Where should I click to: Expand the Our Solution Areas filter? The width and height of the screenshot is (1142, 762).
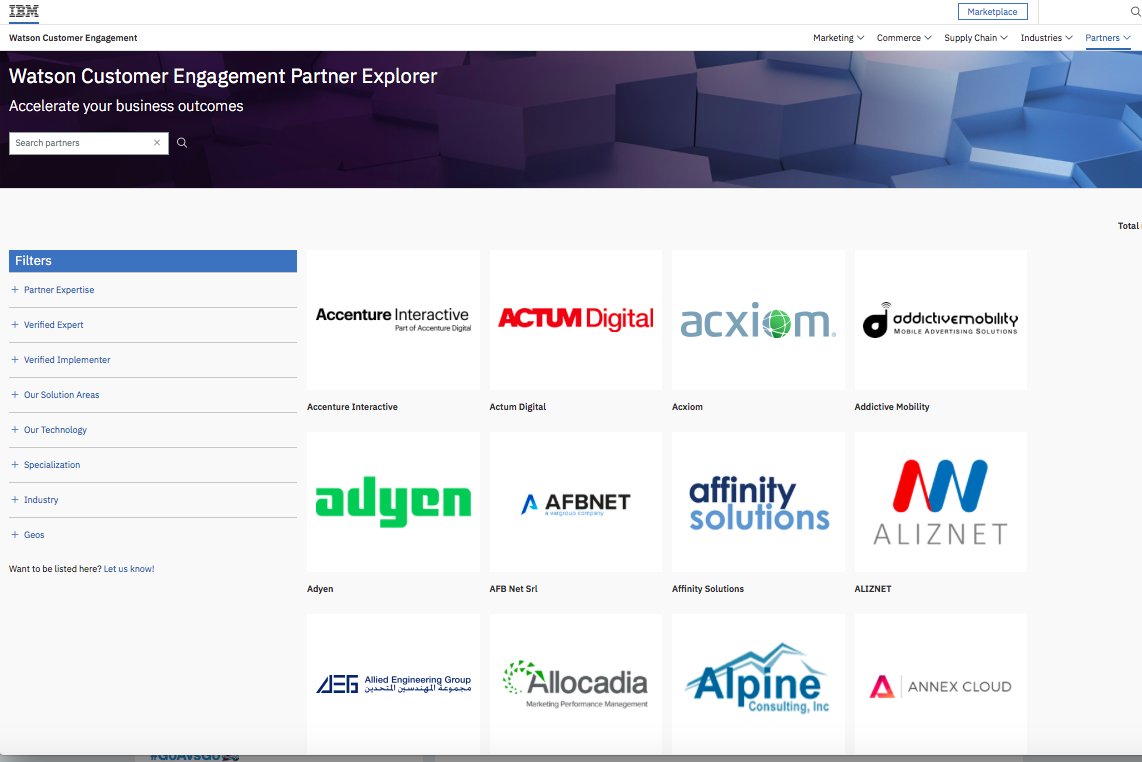coord(62,394)
